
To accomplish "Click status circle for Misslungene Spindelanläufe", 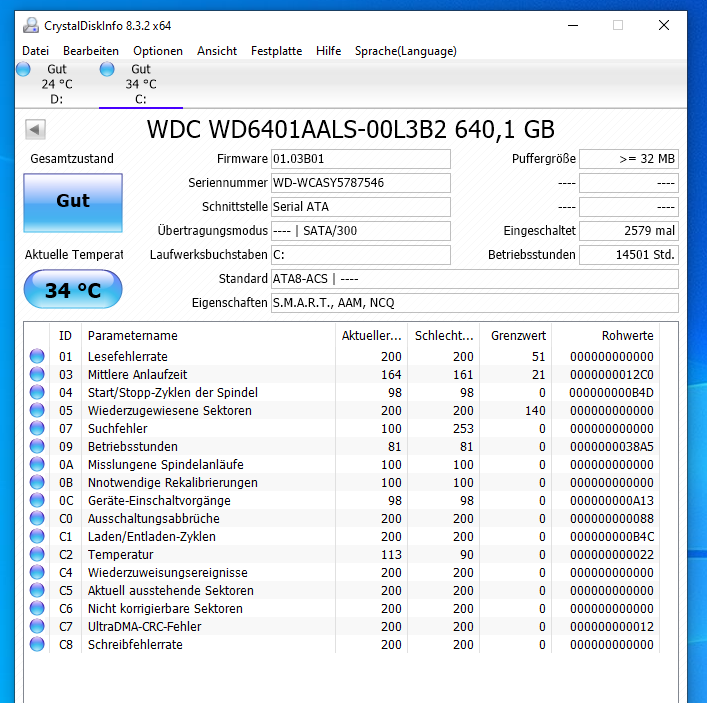I will click(x=37, y=464).
